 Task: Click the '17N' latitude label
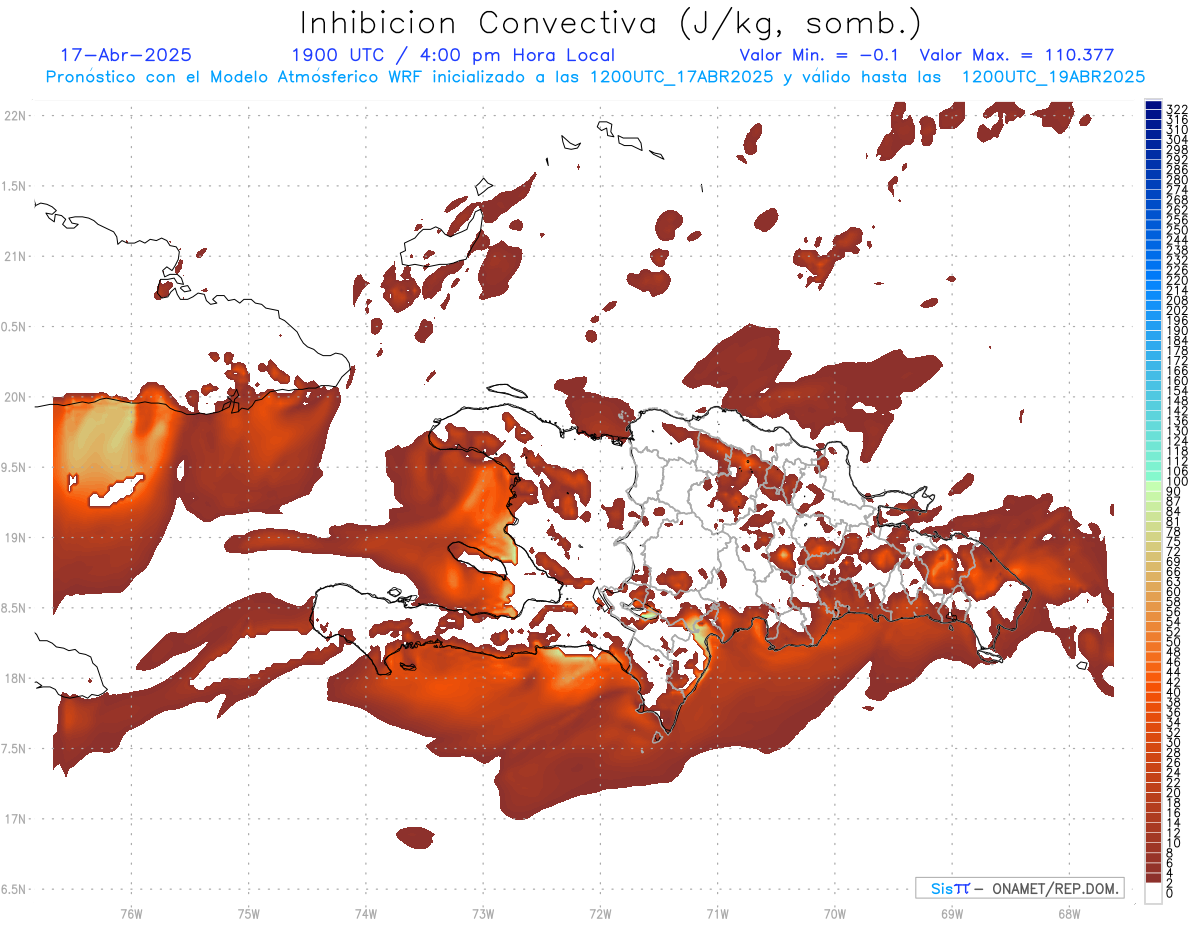tap(15, 819)
